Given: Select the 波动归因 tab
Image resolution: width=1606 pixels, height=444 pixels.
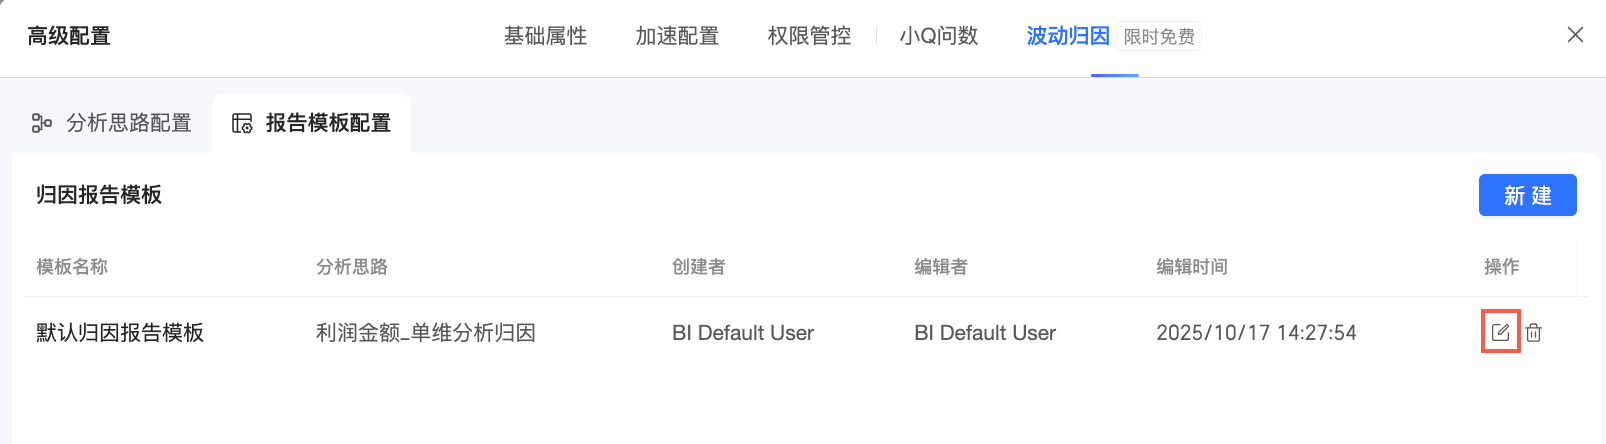Looking at the screenshot, I should point(1068,36).
